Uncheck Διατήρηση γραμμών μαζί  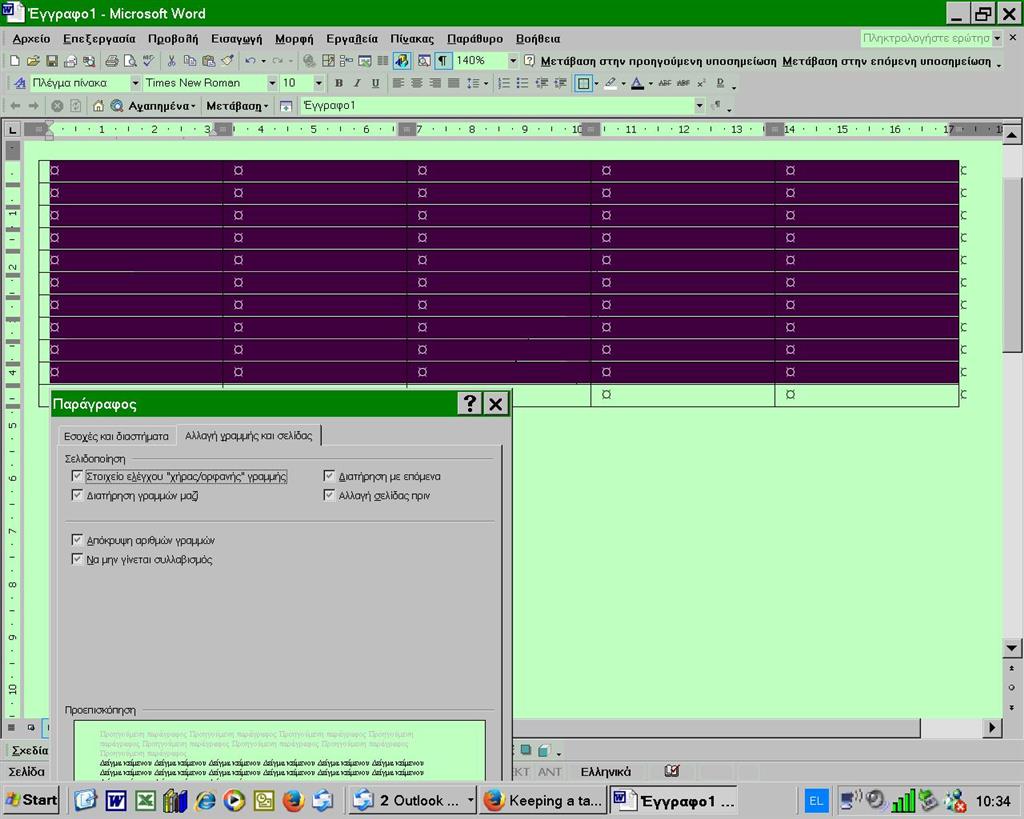click(x=78, y=495)
